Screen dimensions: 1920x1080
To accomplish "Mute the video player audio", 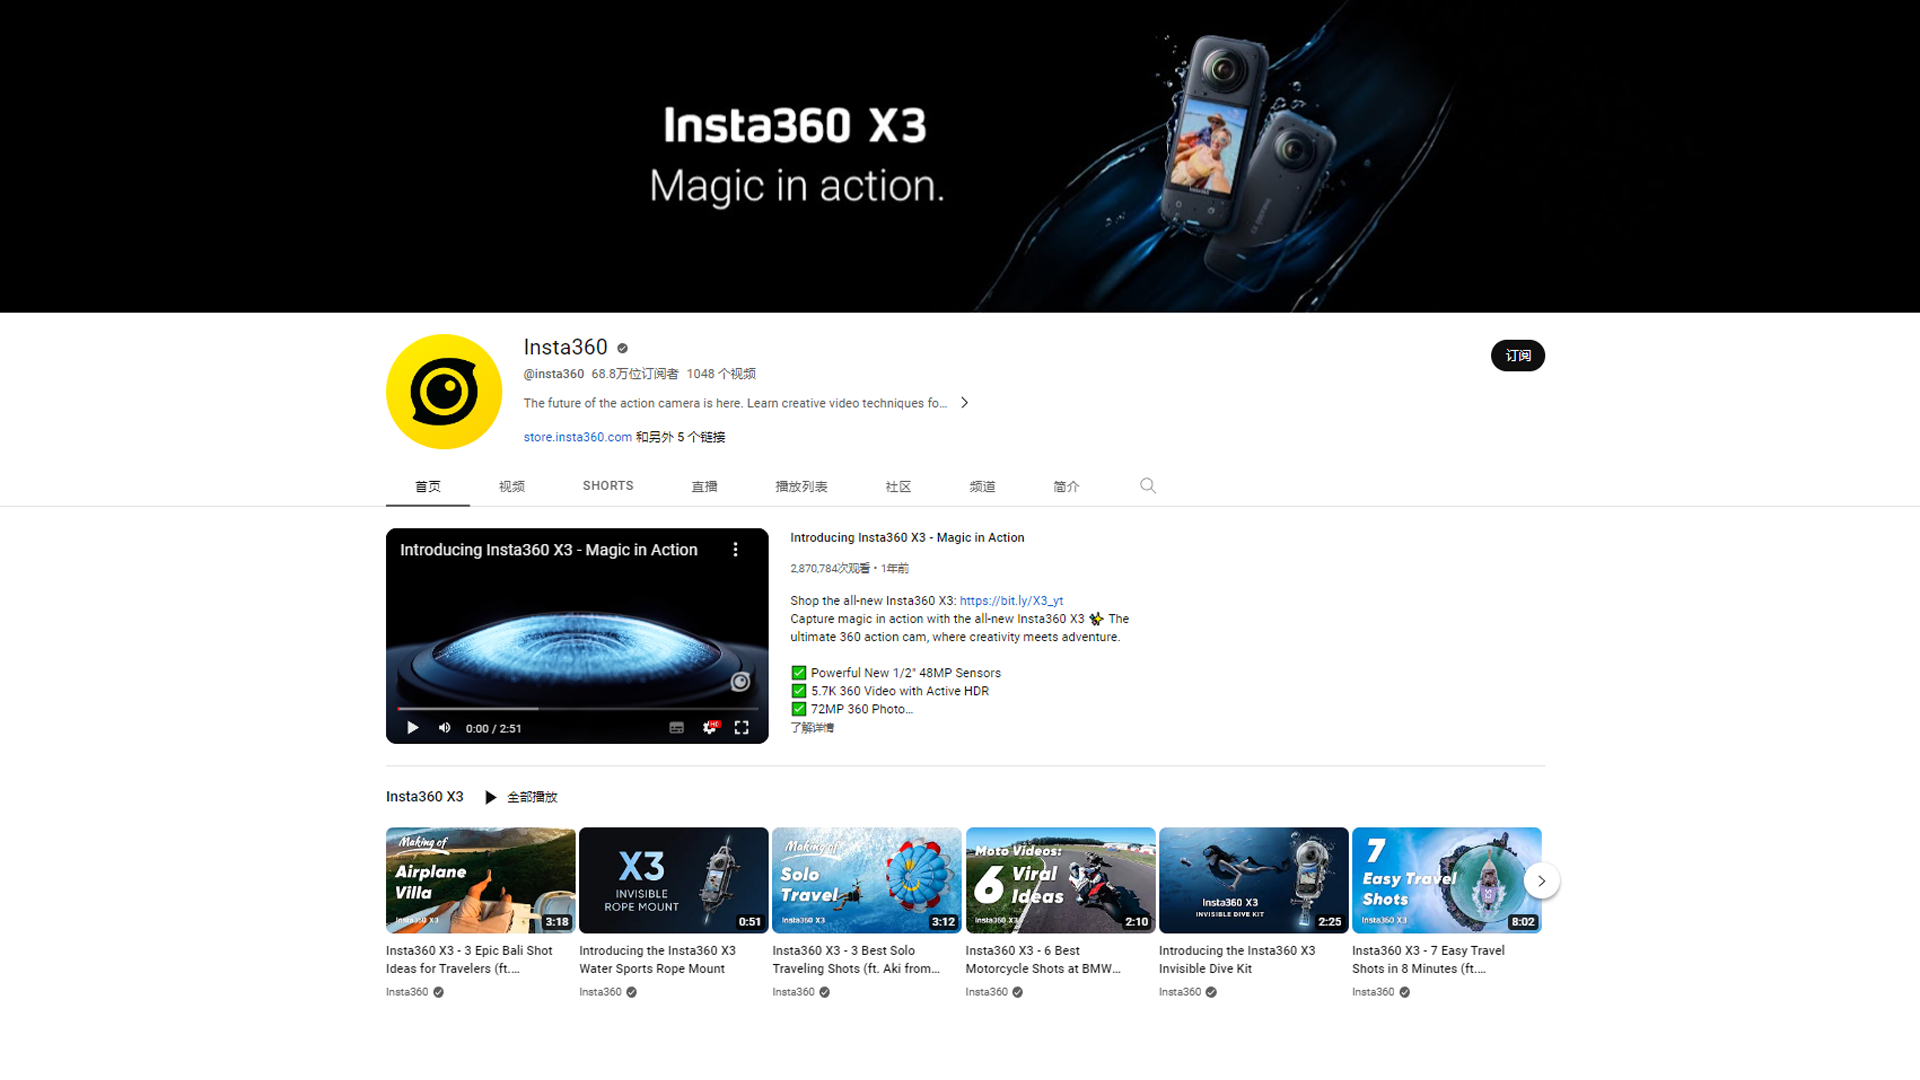I will [x=444, y=728].
